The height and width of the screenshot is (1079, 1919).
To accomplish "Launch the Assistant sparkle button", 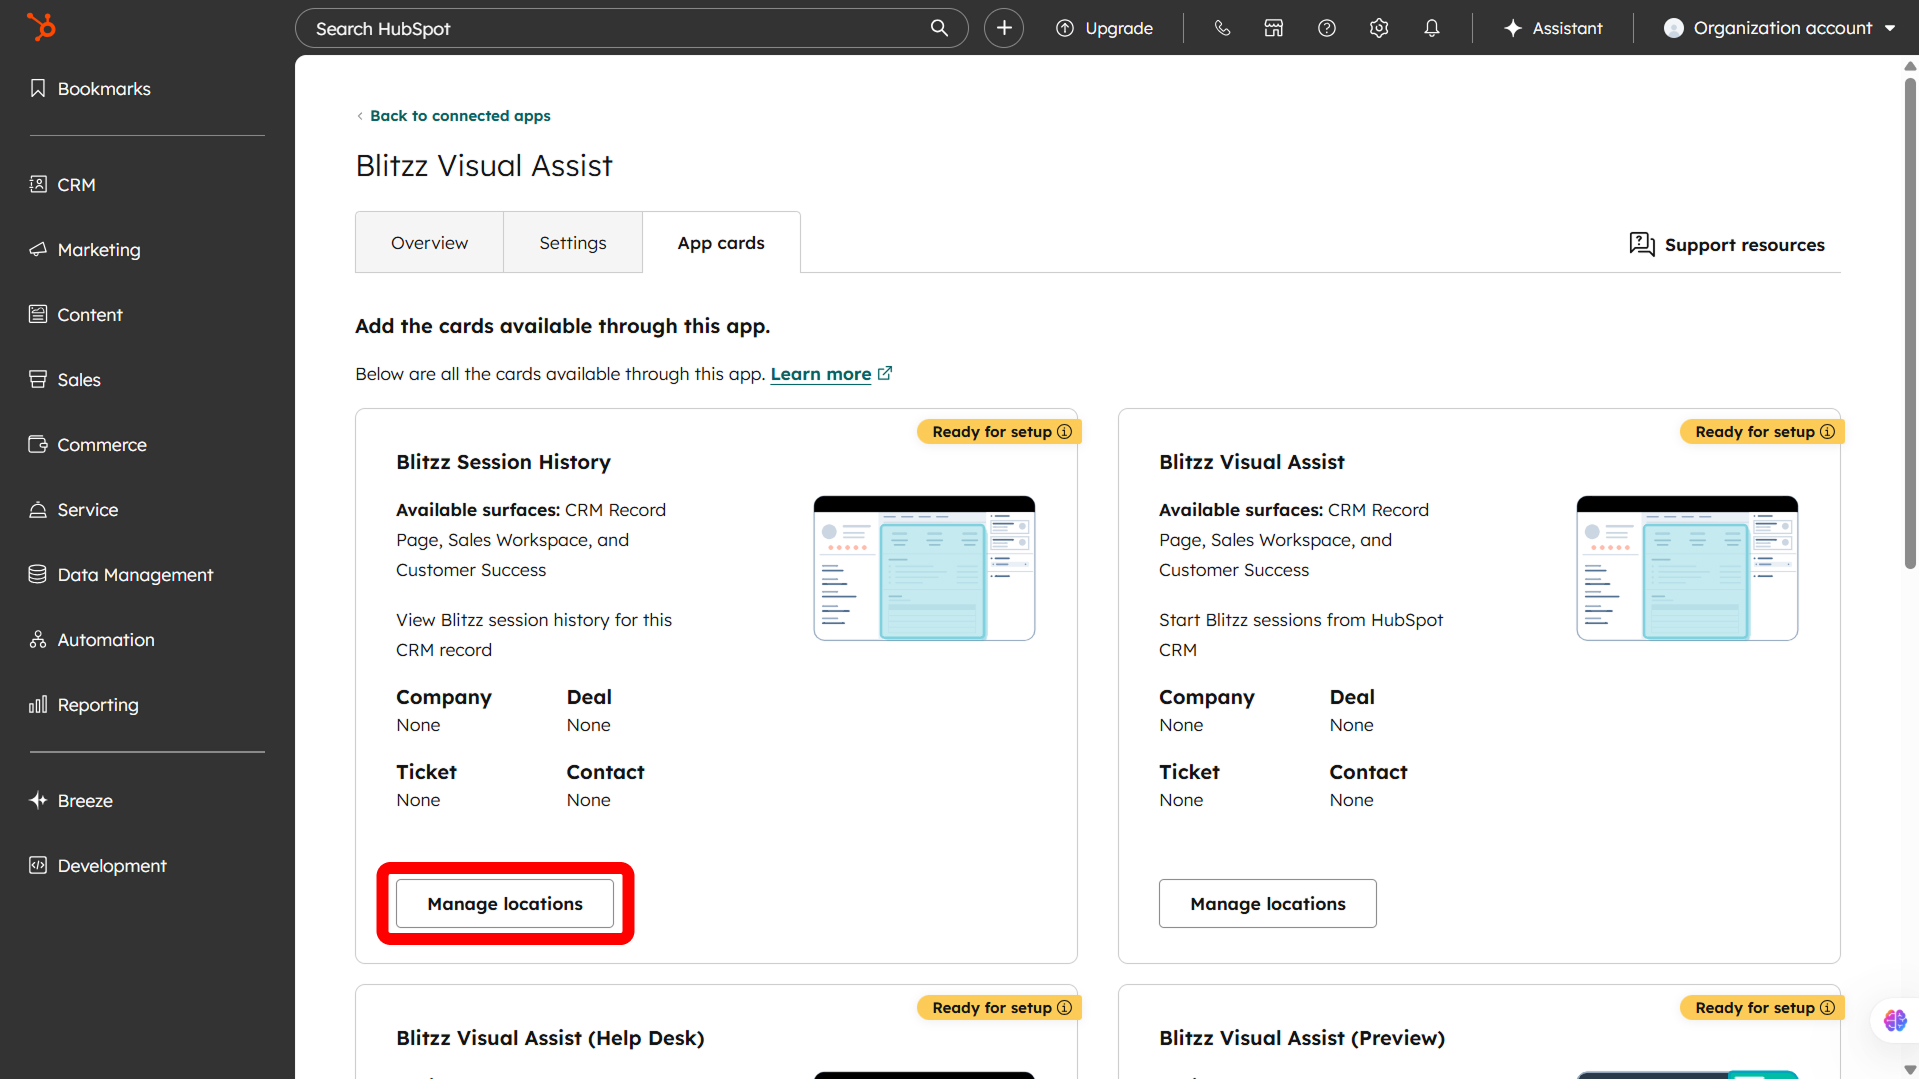I will click(1553, 28).
